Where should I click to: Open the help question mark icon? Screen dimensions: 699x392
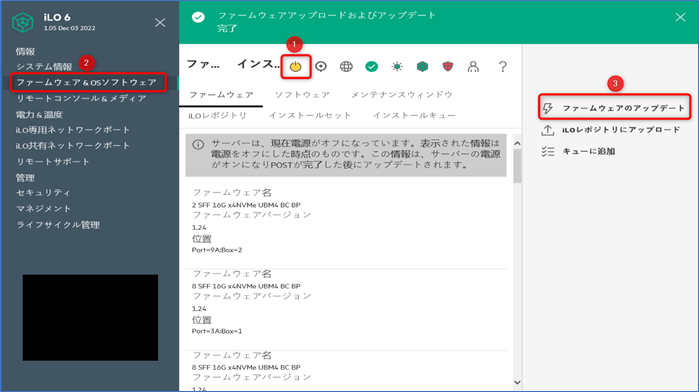(502, 66)
